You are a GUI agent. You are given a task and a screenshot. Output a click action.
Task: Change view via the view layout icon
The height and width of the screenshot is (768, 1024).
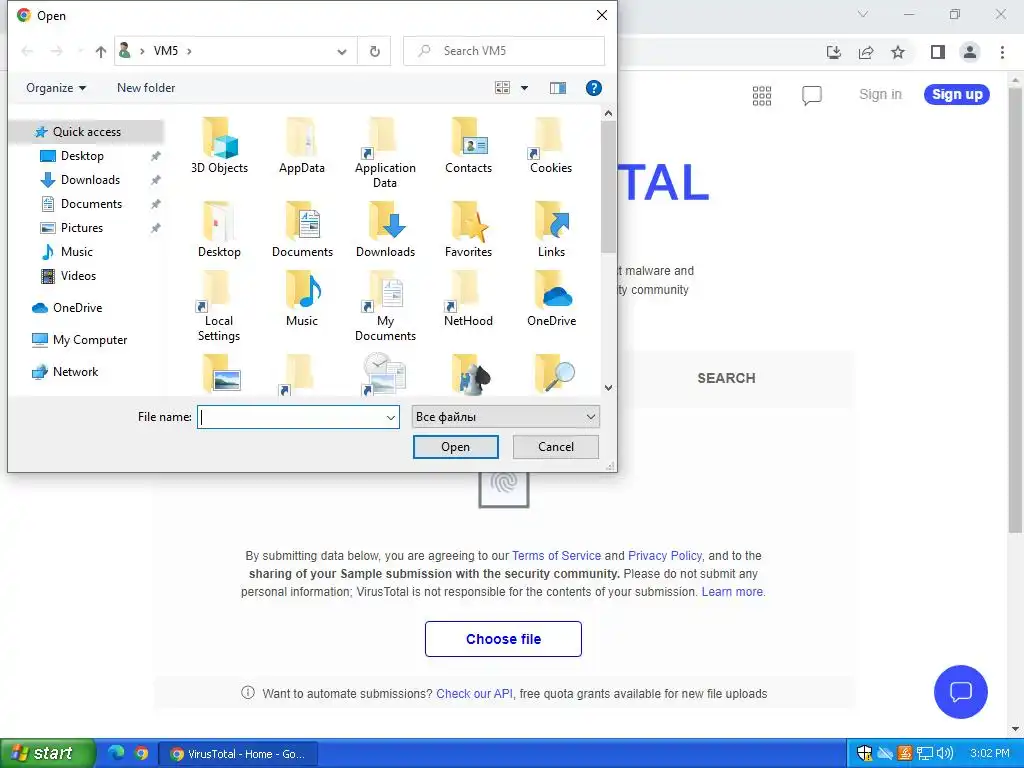pos(502,88)
